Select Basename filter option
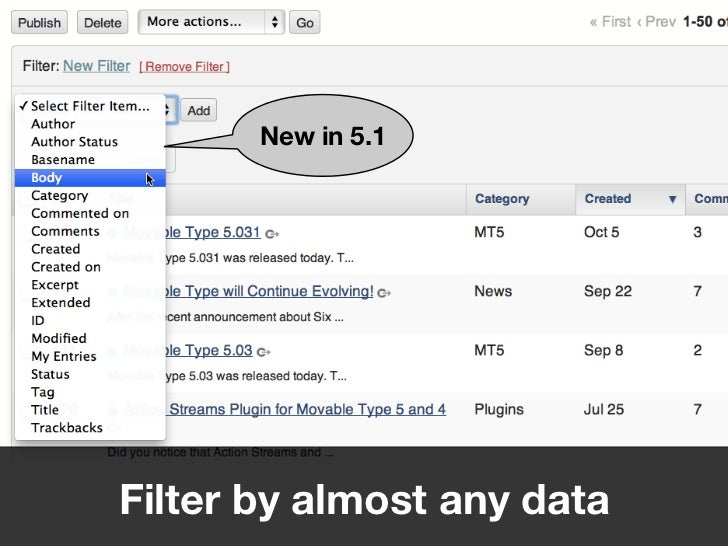 click(90, 160)
